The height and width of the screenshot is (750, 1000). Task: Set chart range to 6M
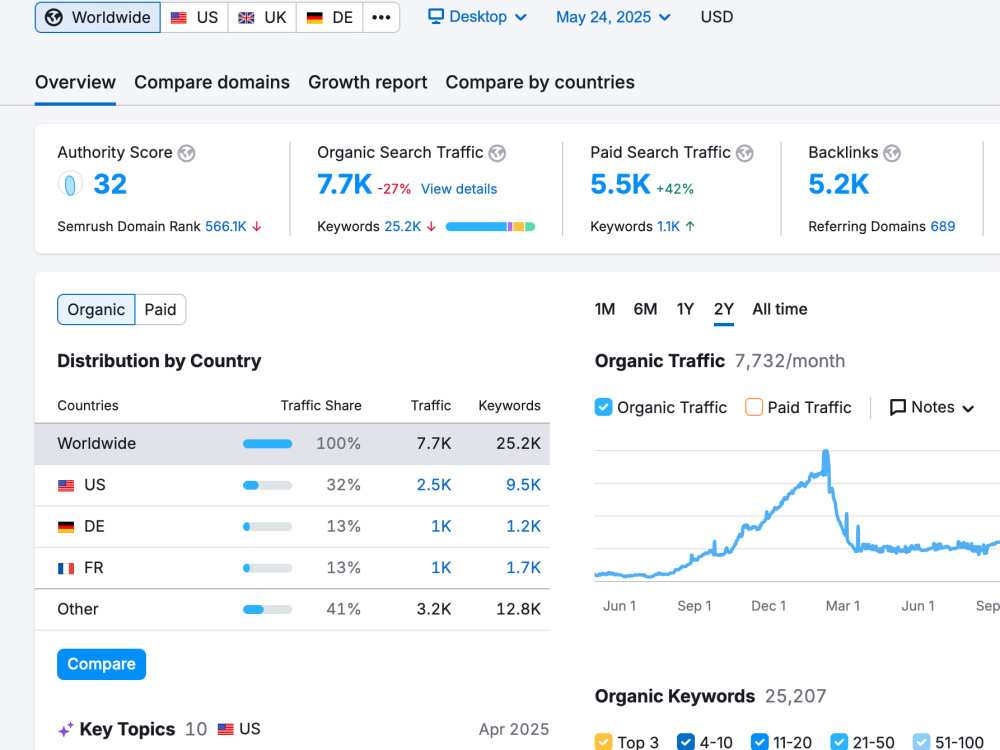(645, 309)
